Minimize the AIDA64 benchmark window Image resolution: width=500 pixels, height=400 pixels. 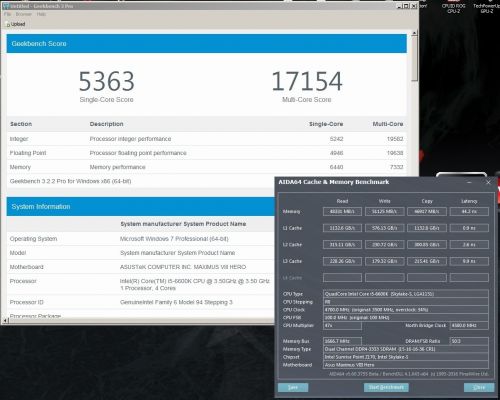pos(469,182)
